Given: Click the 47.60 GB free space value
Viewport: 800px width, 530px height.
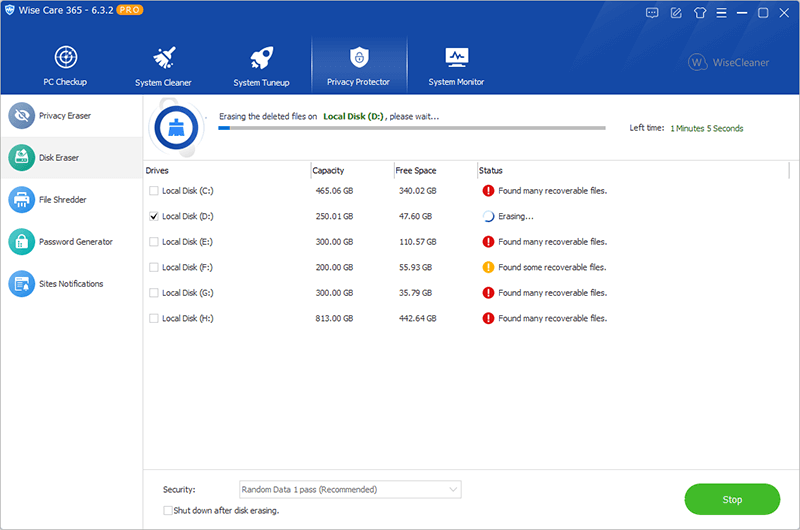Looking at the screenshot, I should [415, 216].
